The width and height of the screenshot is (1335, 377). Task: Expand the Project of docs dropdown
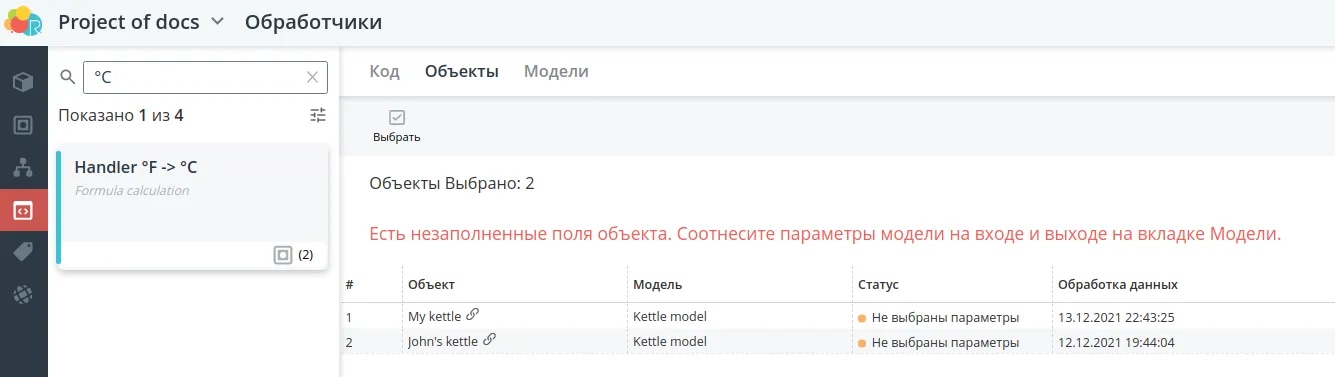(x=219, y=22)
